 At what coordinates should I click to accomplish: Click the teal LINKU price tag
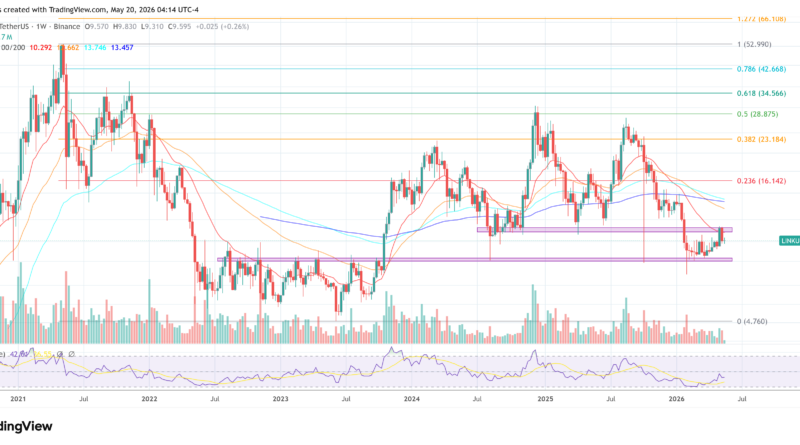tap(789, 240)
